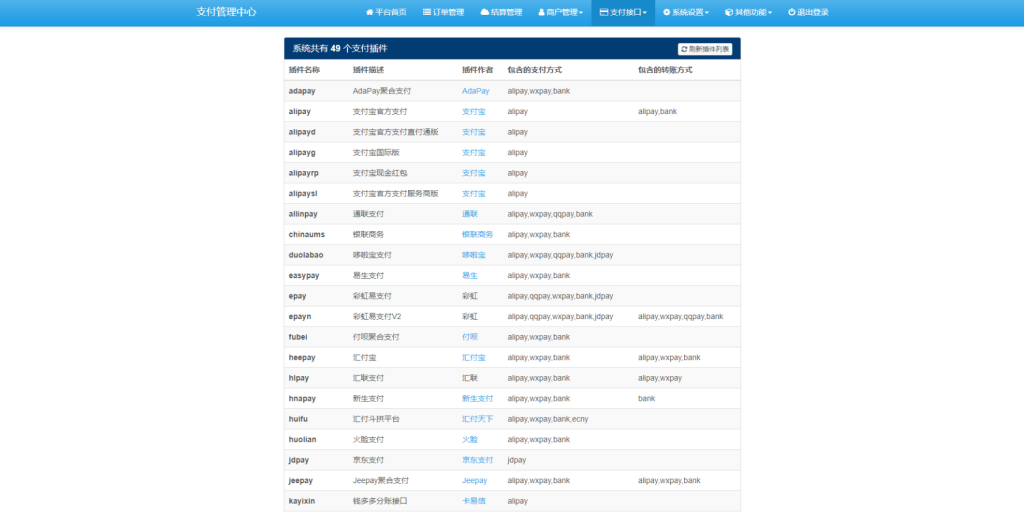The height and width of the screenshot is (520, 1024).
Task: Open the 银联商务 author link
Action: [477, 235]
